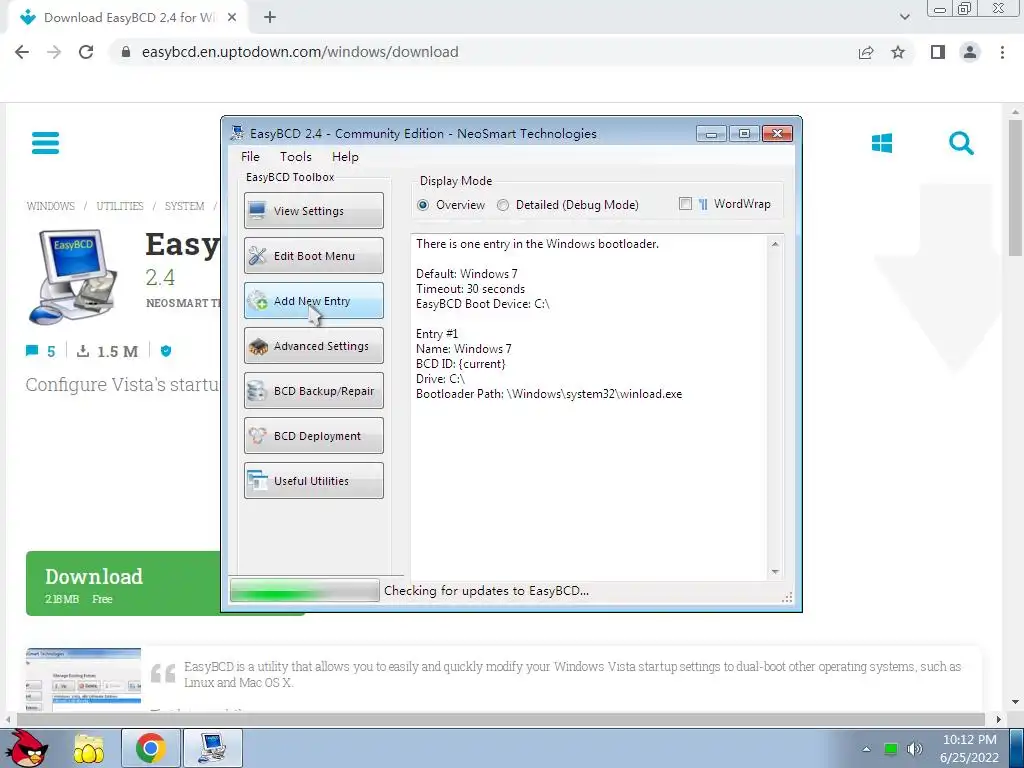Image resolution: width=1024 pixels, height=768 pixels.
Task: Go to the UTILITIES breadcrumb
Action: point(120,206)
